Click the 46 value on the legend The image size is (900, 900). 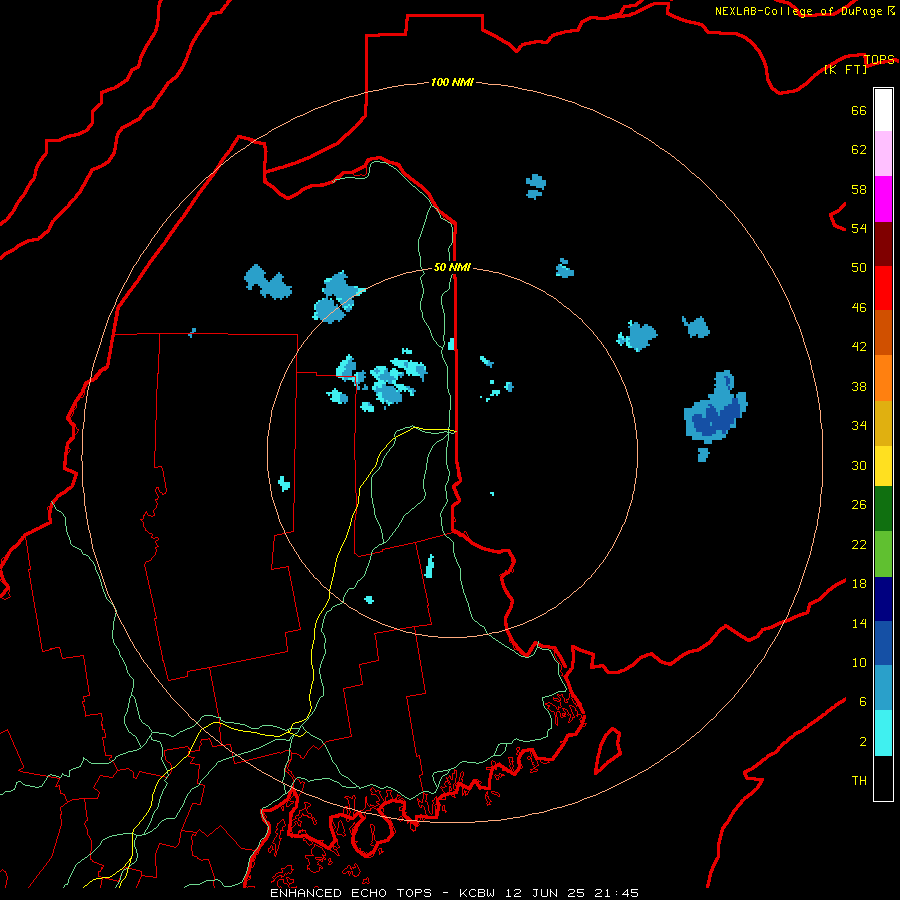point(859,308)
